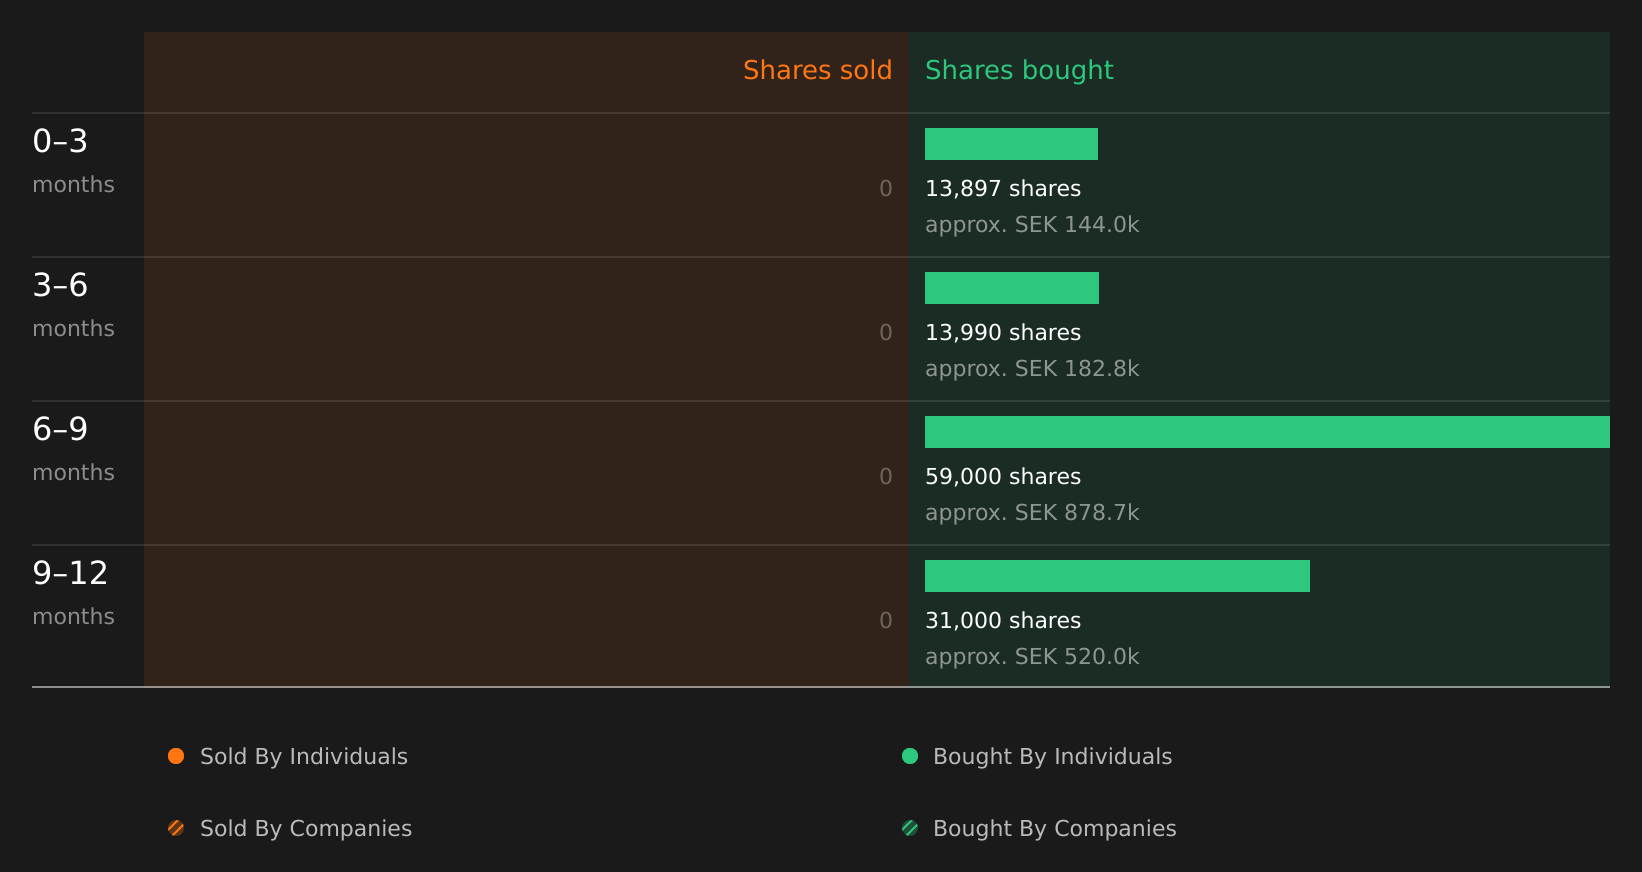Click the sold count 0 in 6–9 months row
Viewport: 1642px width, 872px height.
coord(886,477)
